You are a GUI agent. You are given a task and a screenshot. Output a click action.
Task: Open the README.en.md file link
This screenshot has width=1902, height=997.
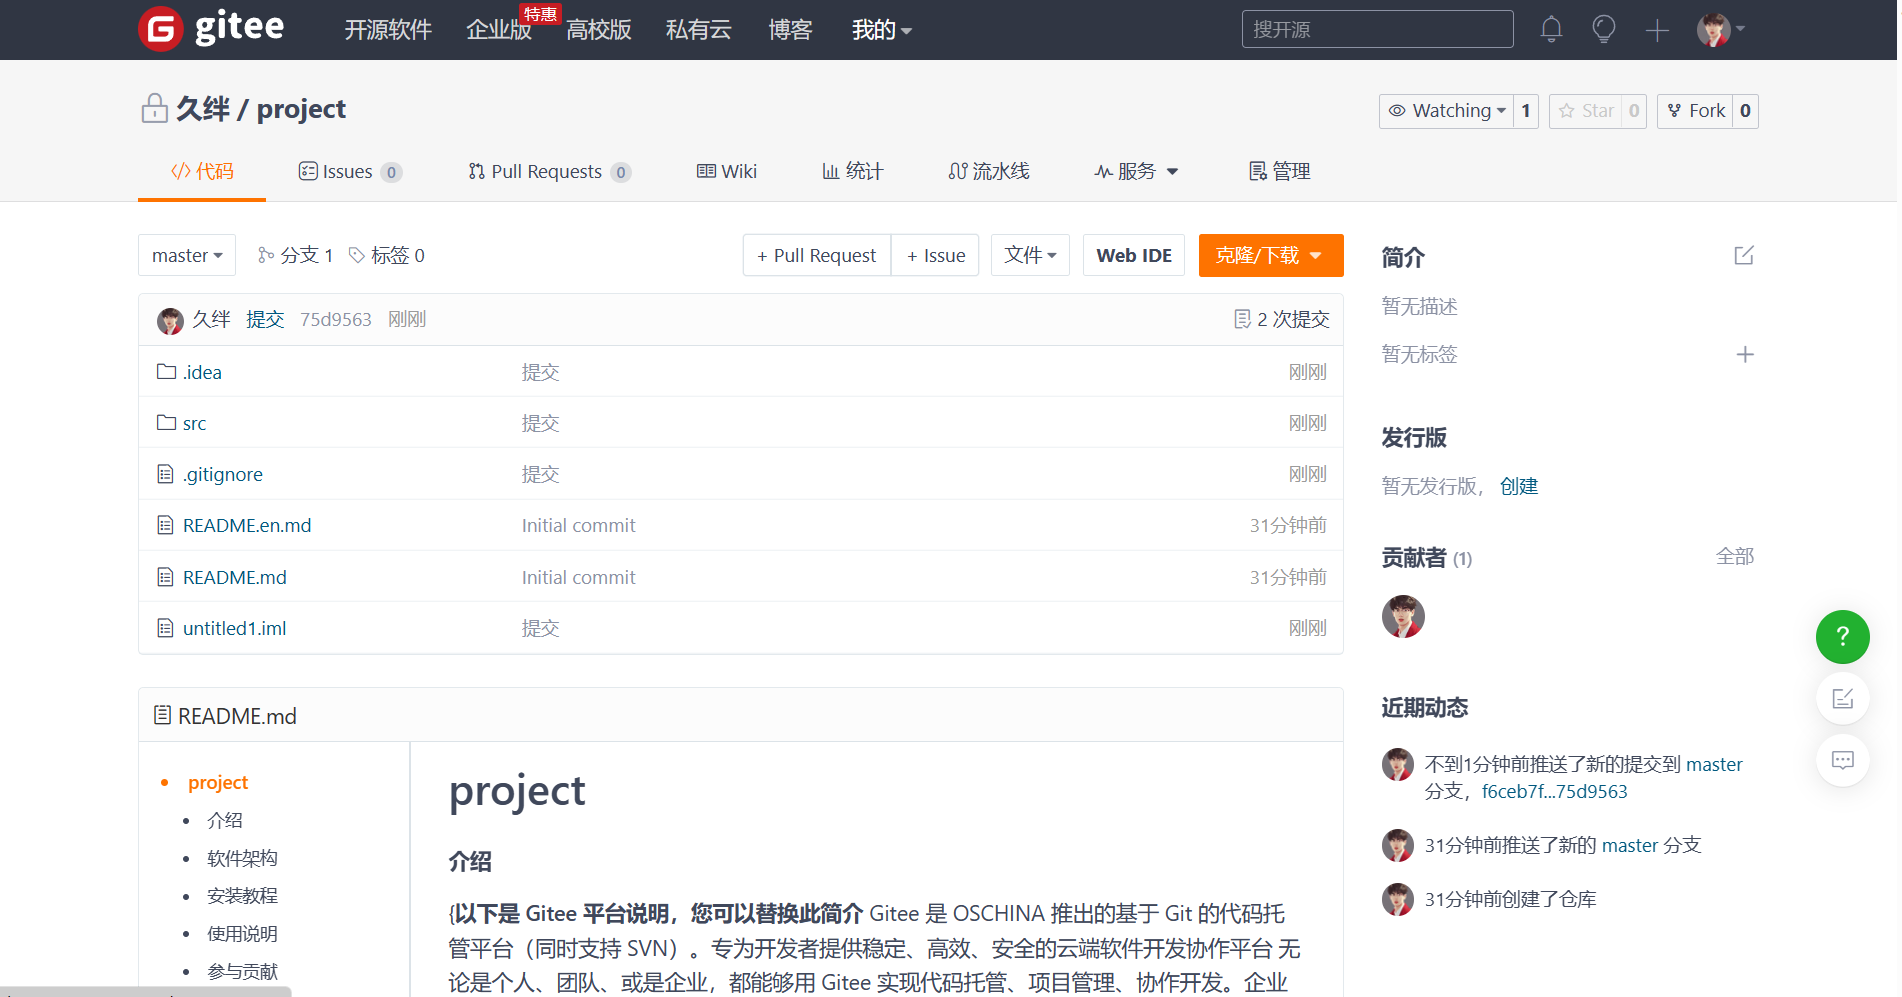tap(247, 526)
